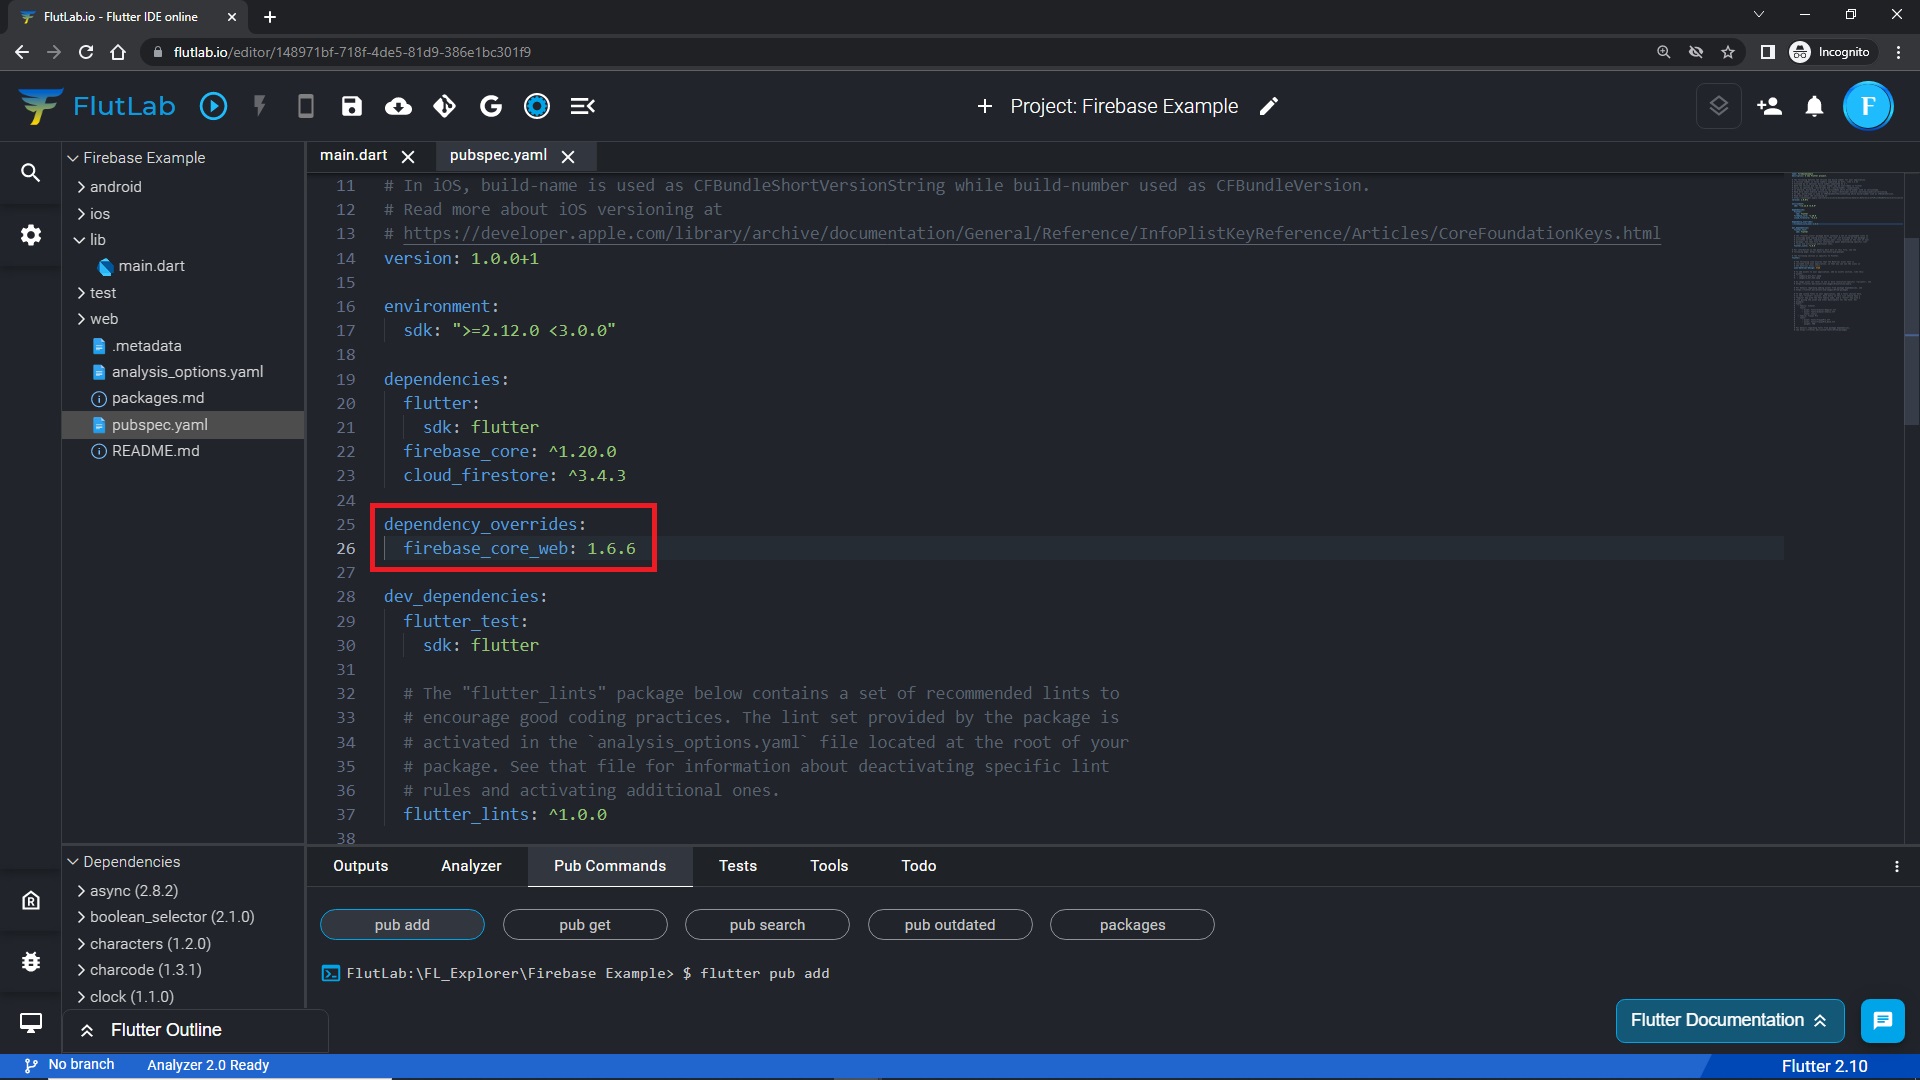Viewport: 1920px width, 1080px height.
Task: Open main.dart in the file tree
Action: tap(151, 266)
